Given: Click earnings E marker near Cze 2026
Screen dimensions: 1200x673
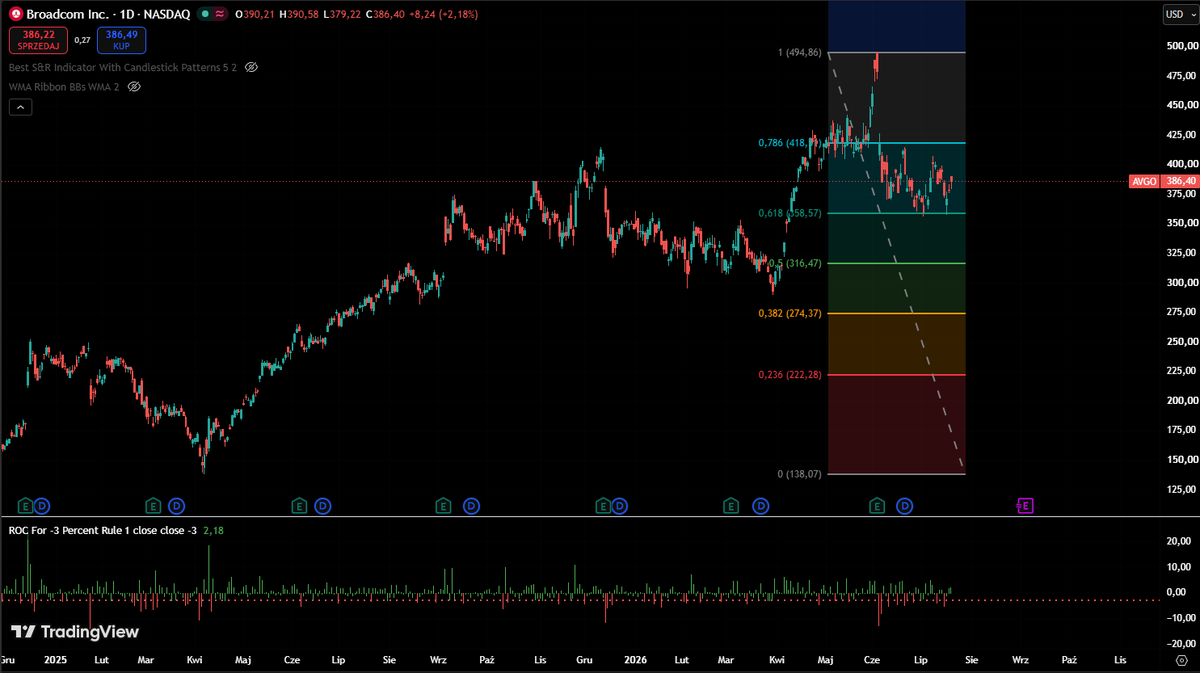Looking at the screenshot, I should pyautogui.click(x=877, y=506).
